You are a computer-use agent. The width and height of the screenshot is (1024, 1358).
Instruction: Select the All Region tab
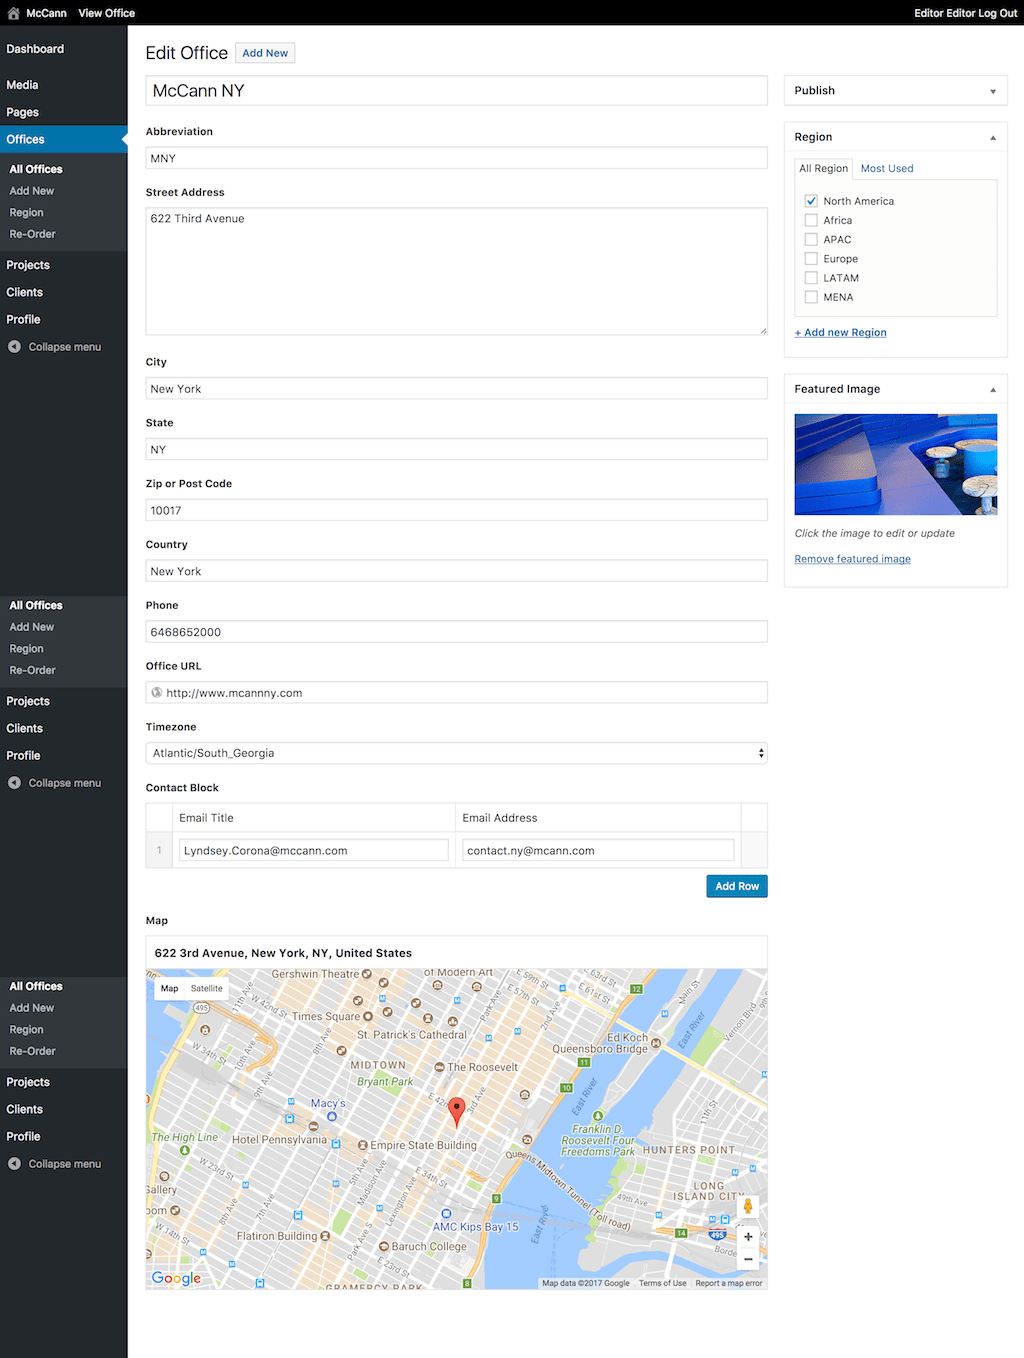pyautogui.click(x=823, y=168)
